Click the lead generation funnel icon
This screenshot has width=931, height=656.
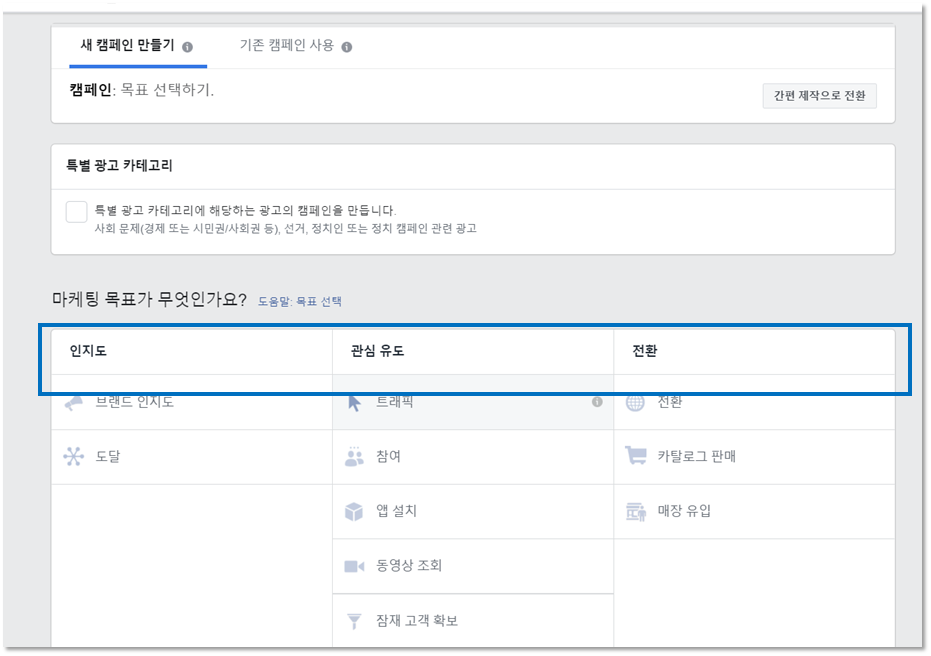(354, 621)
